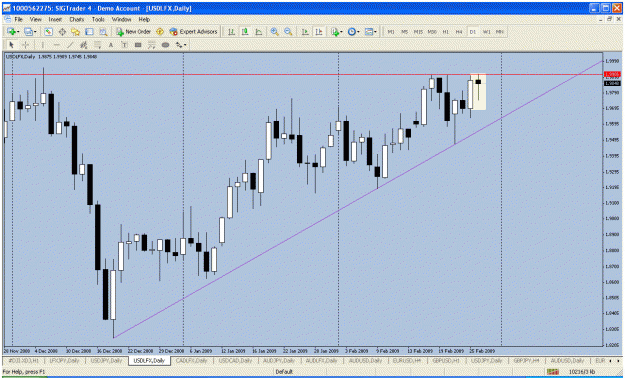
Task: Open the Strategy Tester icon
Action: click(x=103, y=32)
